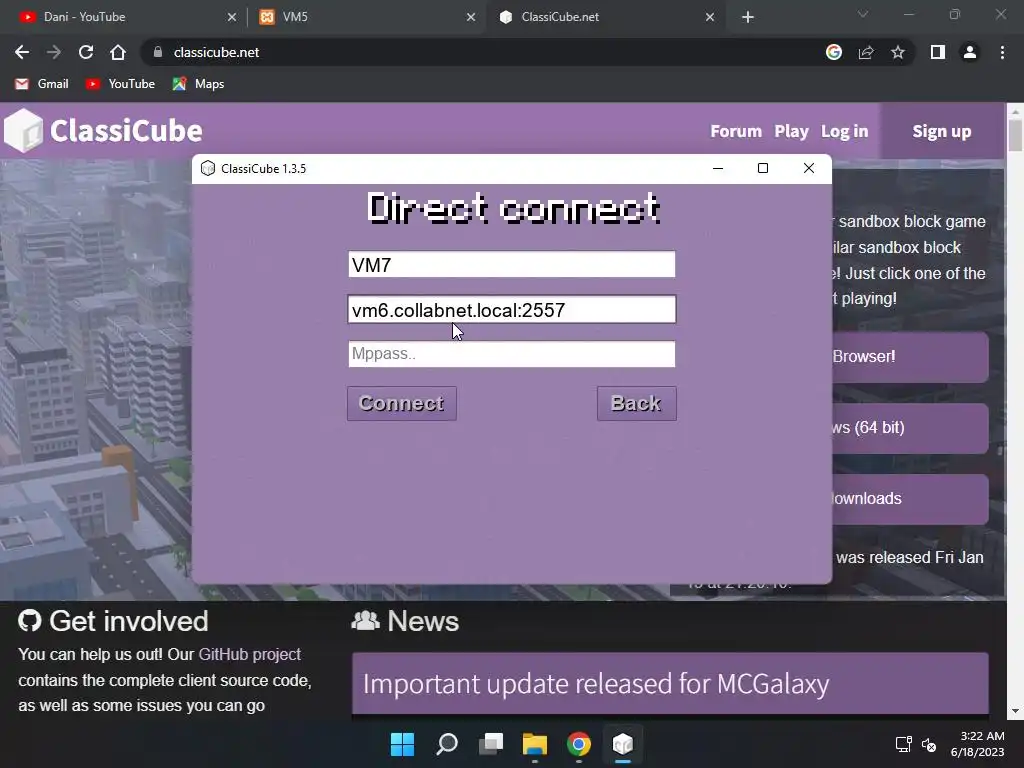Click the Get involved GitHub icon
This screenshot has width=1024, height=768.
[29, 620]
